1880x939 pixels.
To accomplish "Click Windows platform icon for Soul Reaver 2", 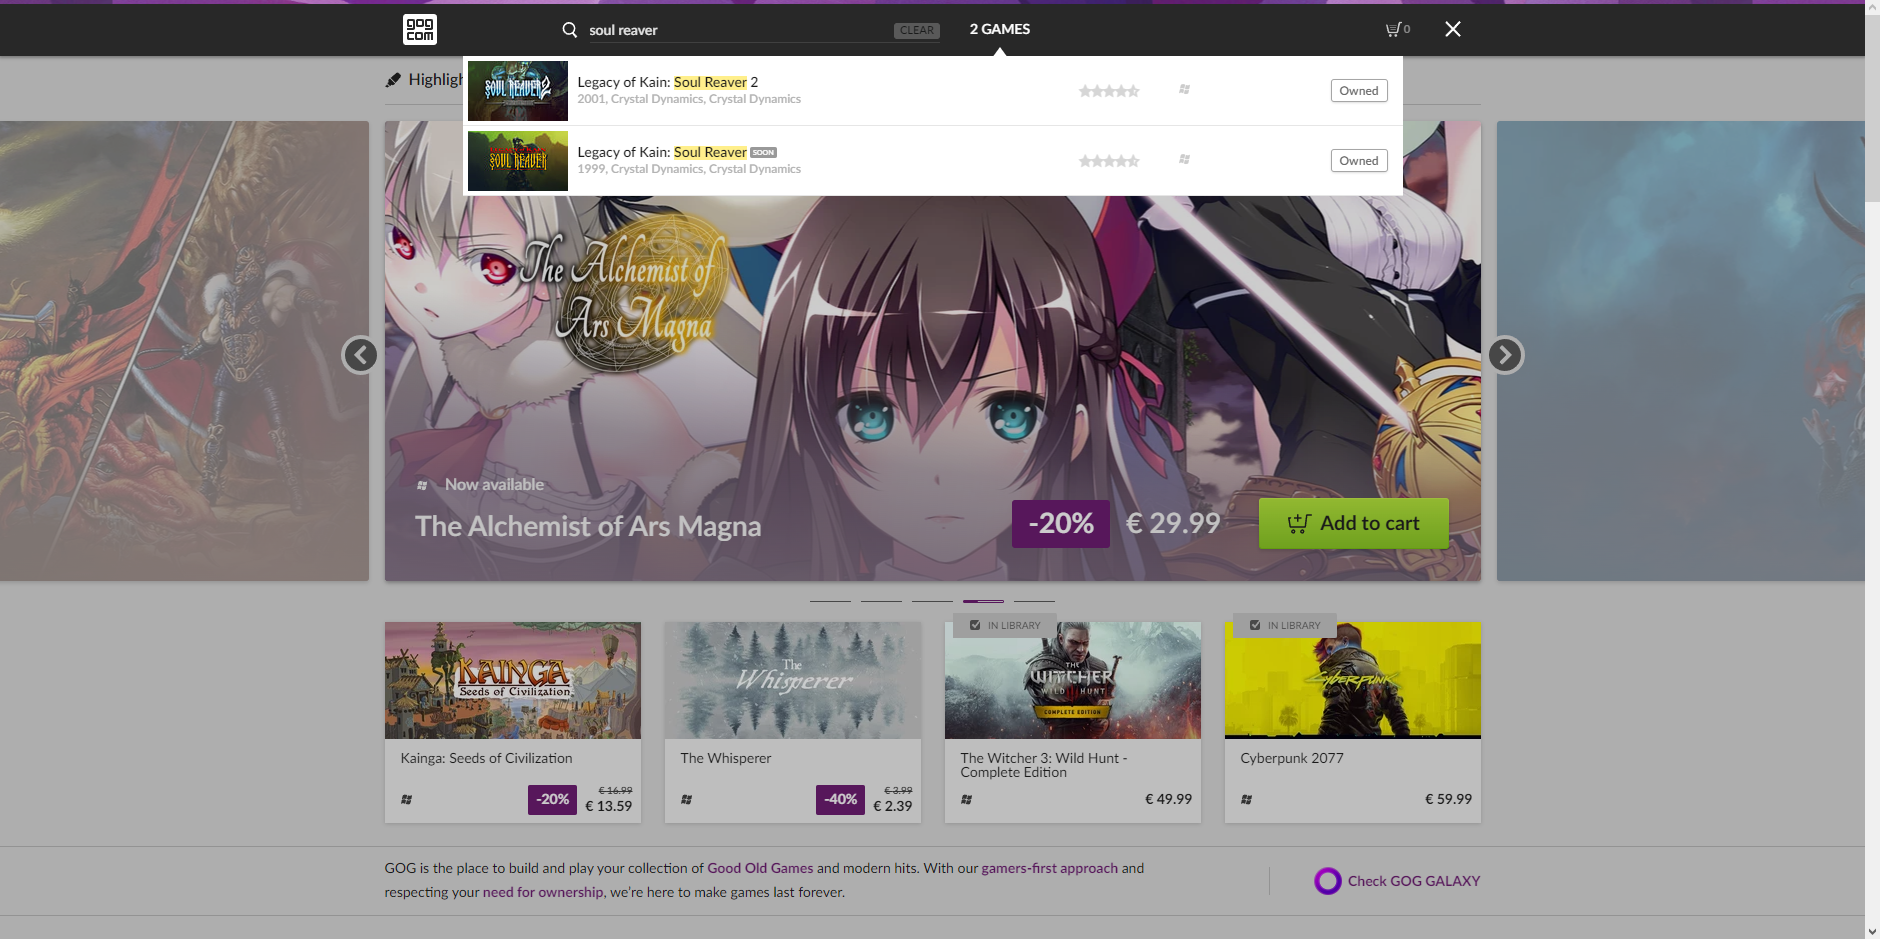I will click(1184, 90).
